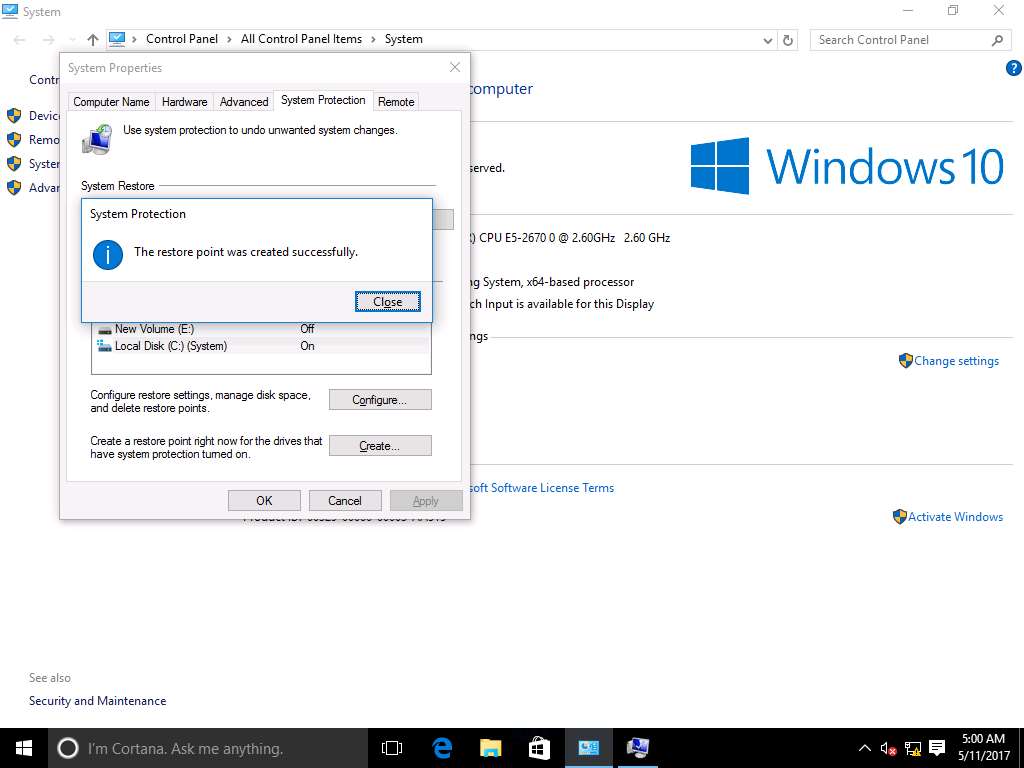Click the greyed Apply button

point(426,500)
